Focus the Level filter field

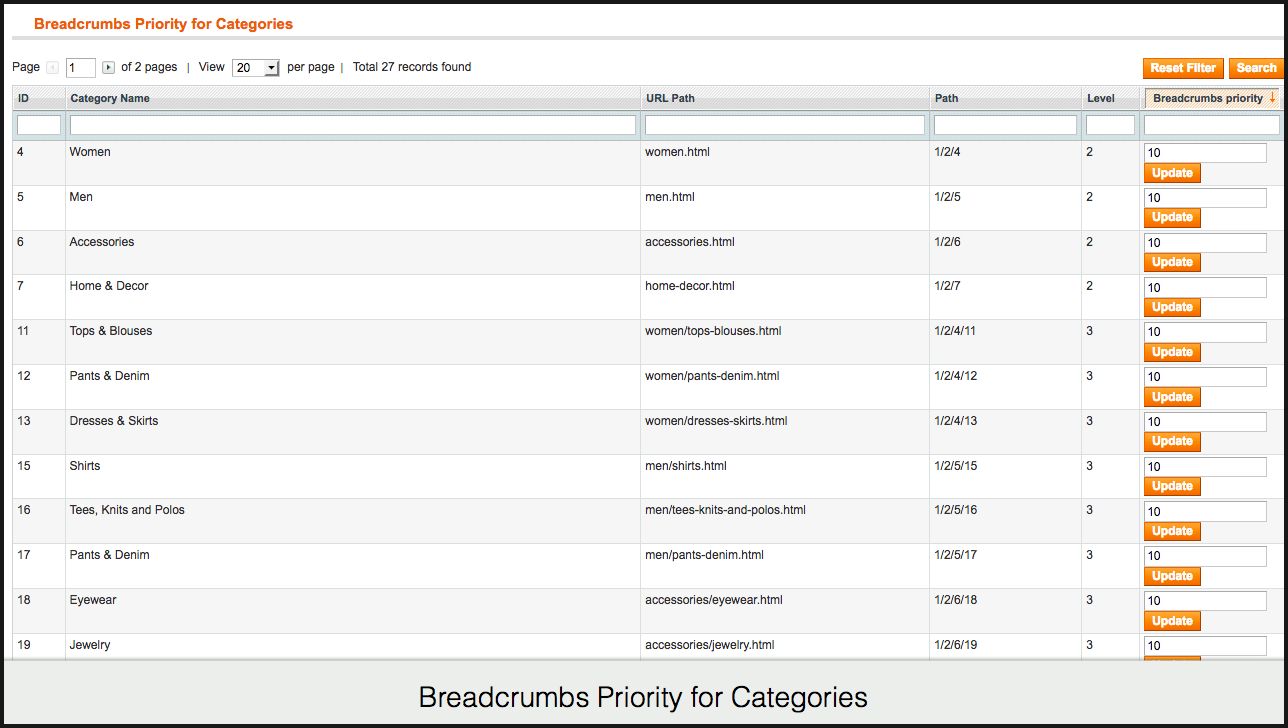coord(1110,125)
